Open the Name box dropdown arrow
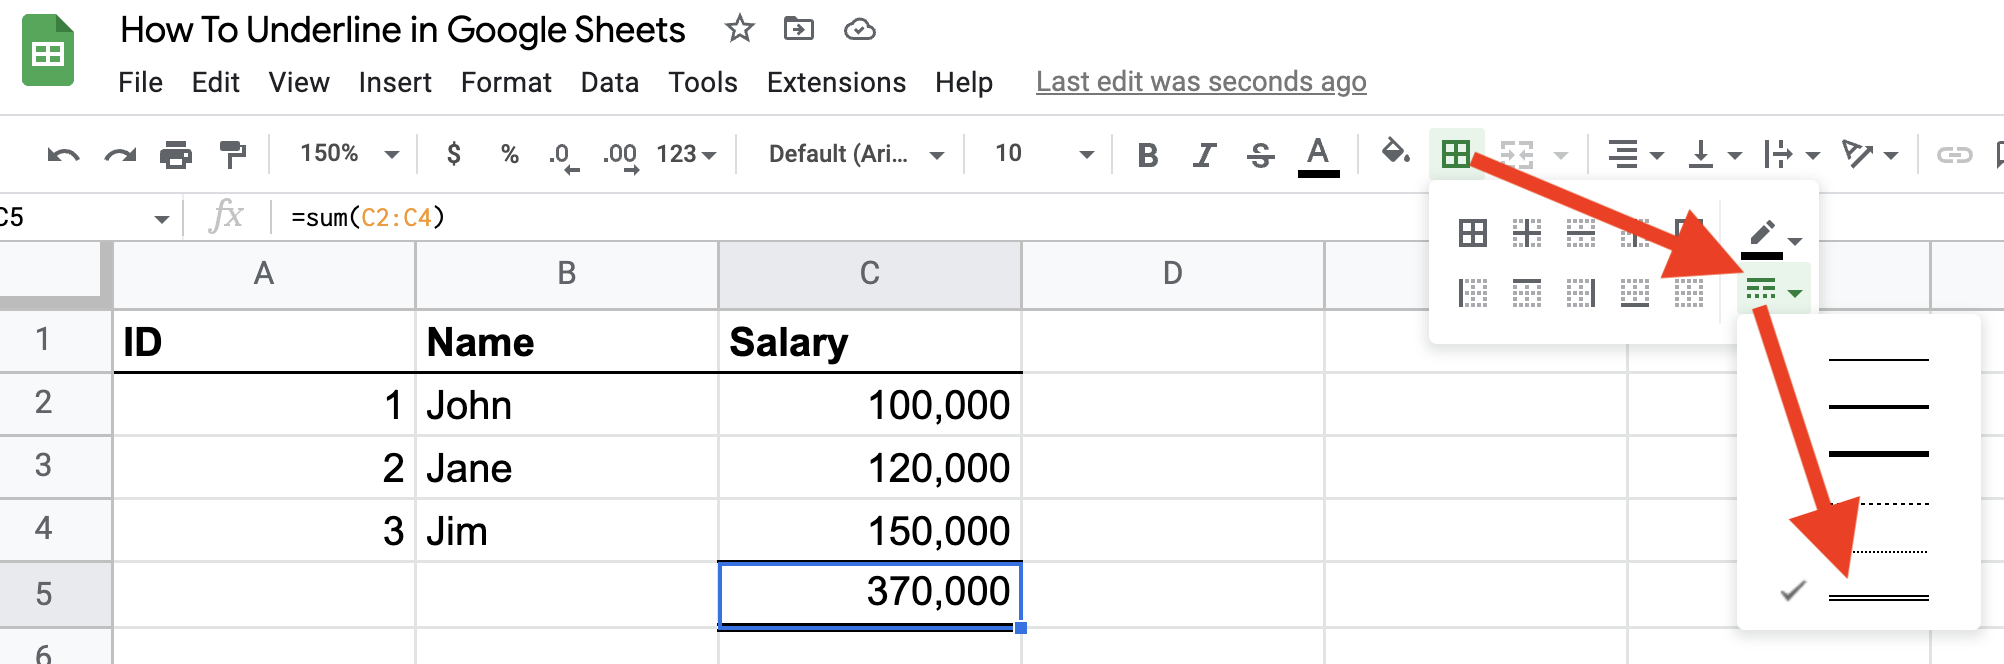The image size is (2004, 664). 162,218
